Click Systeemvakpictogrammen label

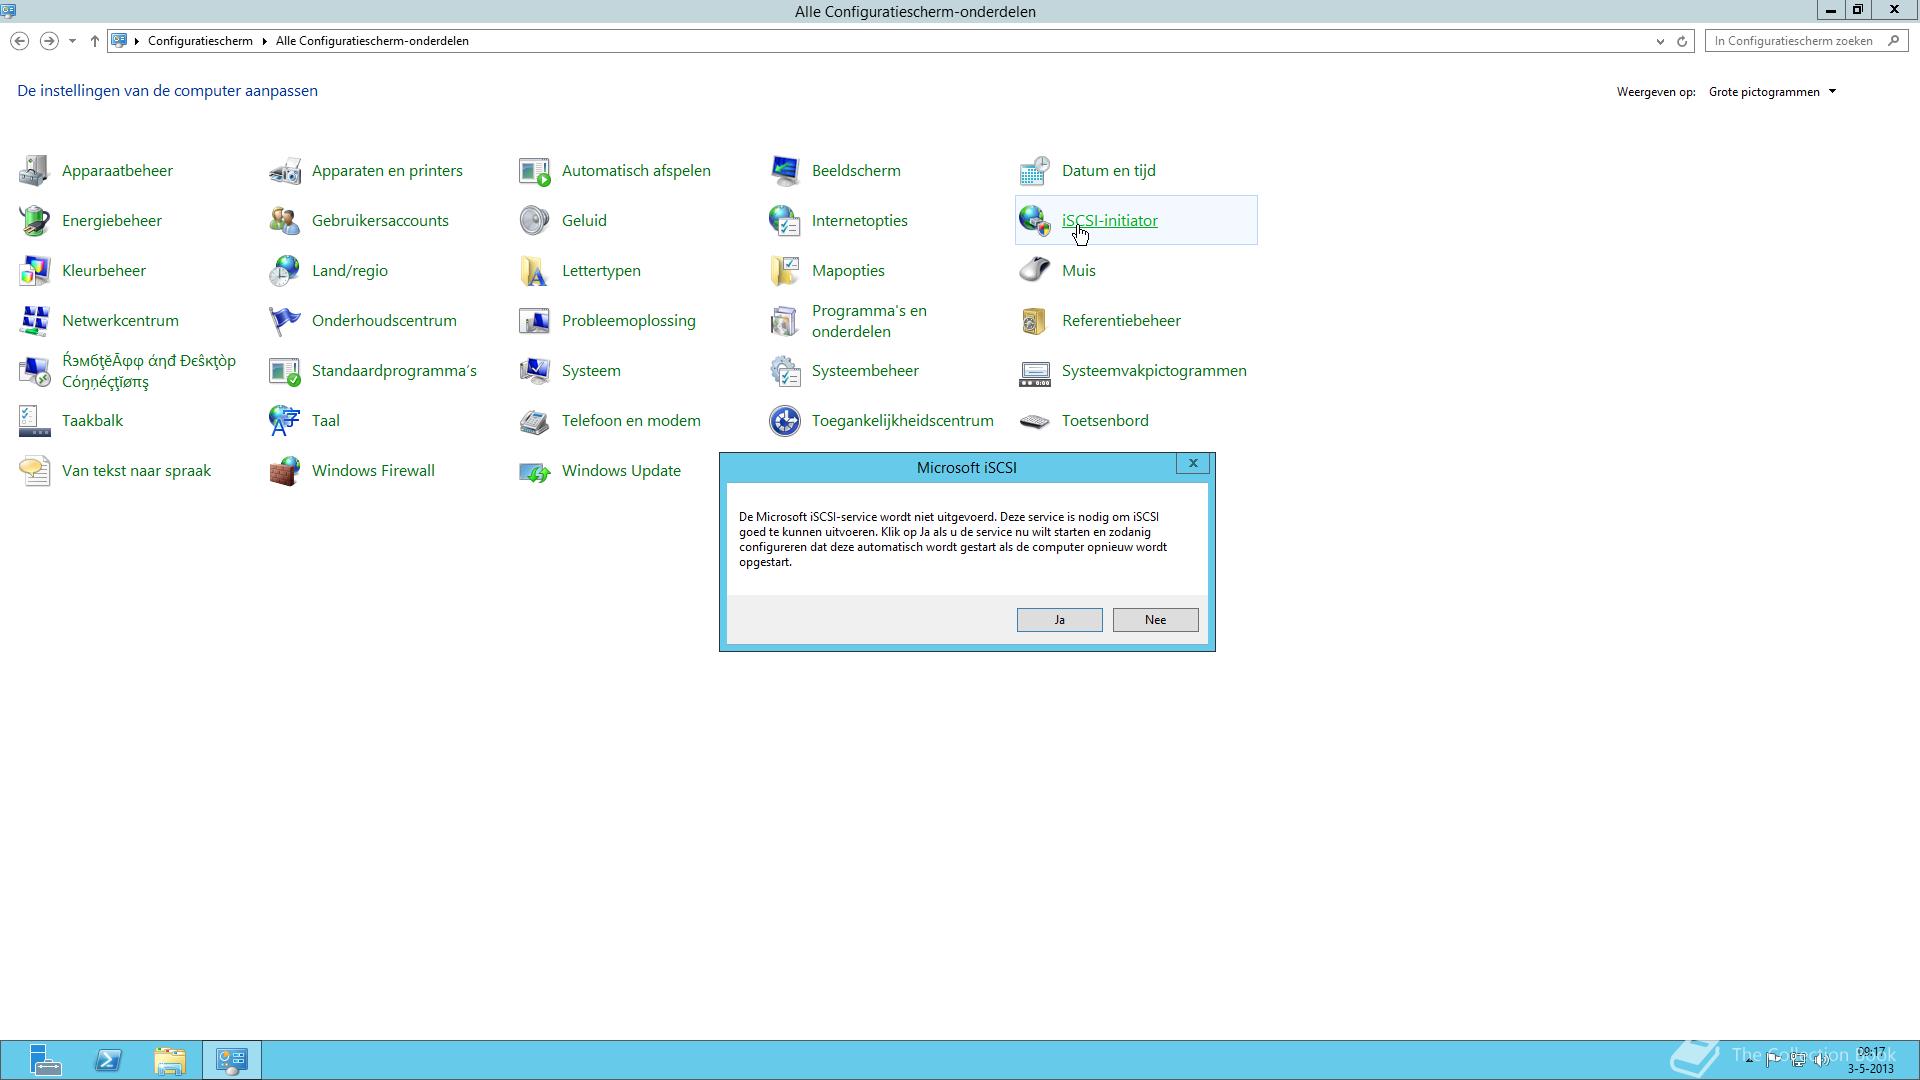click(1154, 371)
